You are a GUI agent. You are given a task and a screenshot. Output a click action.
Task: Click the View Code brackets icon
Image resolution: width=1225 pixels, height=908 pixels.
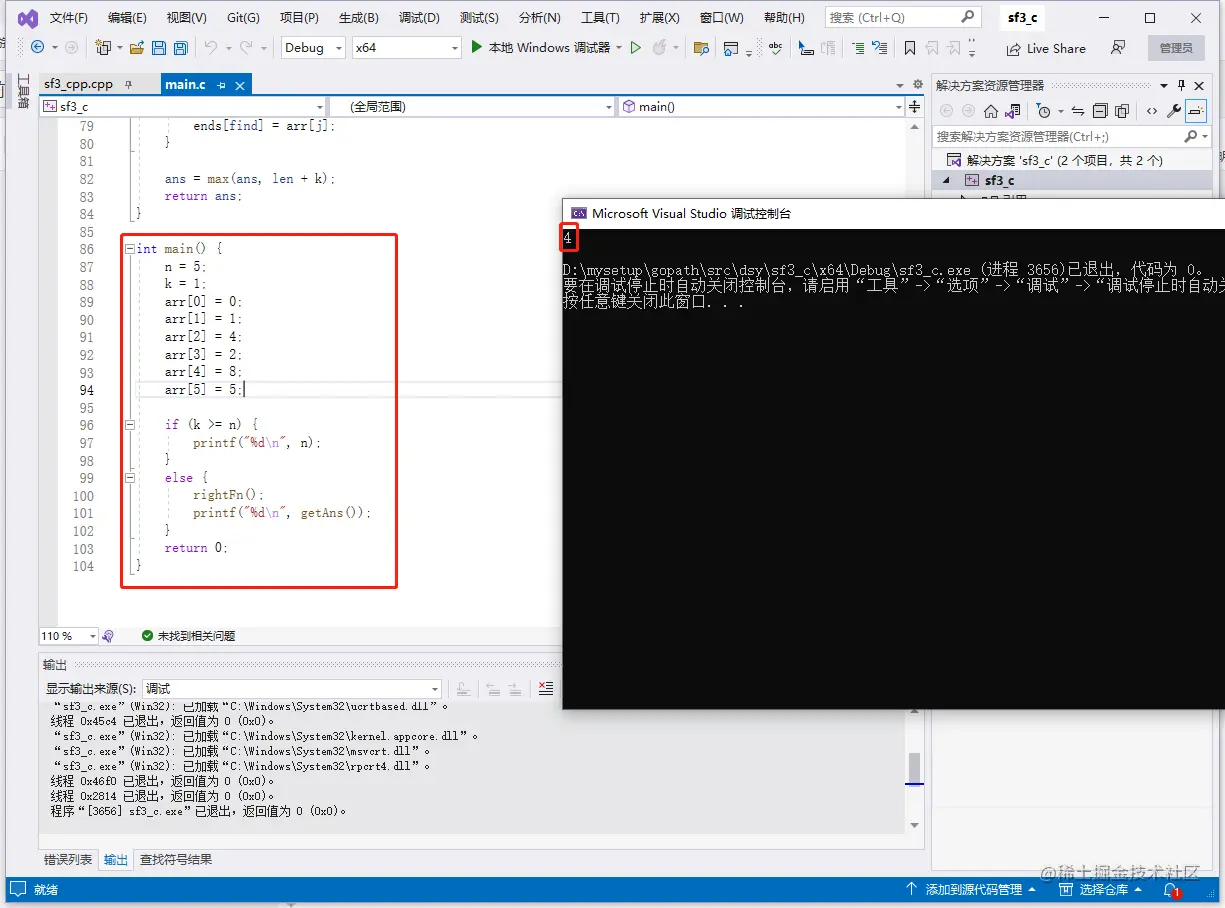tap(1152, 111)
